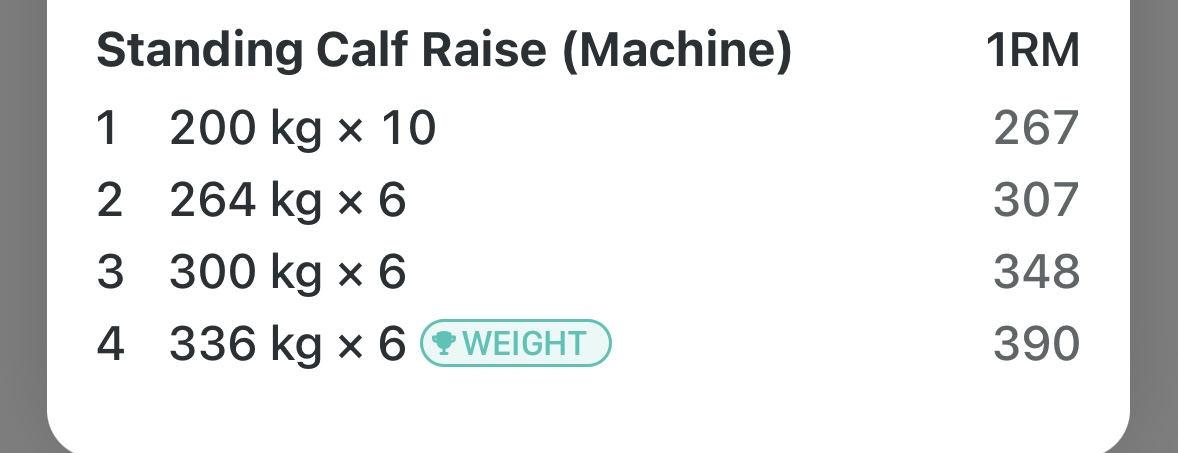Select set number 4 in the list

109,344
